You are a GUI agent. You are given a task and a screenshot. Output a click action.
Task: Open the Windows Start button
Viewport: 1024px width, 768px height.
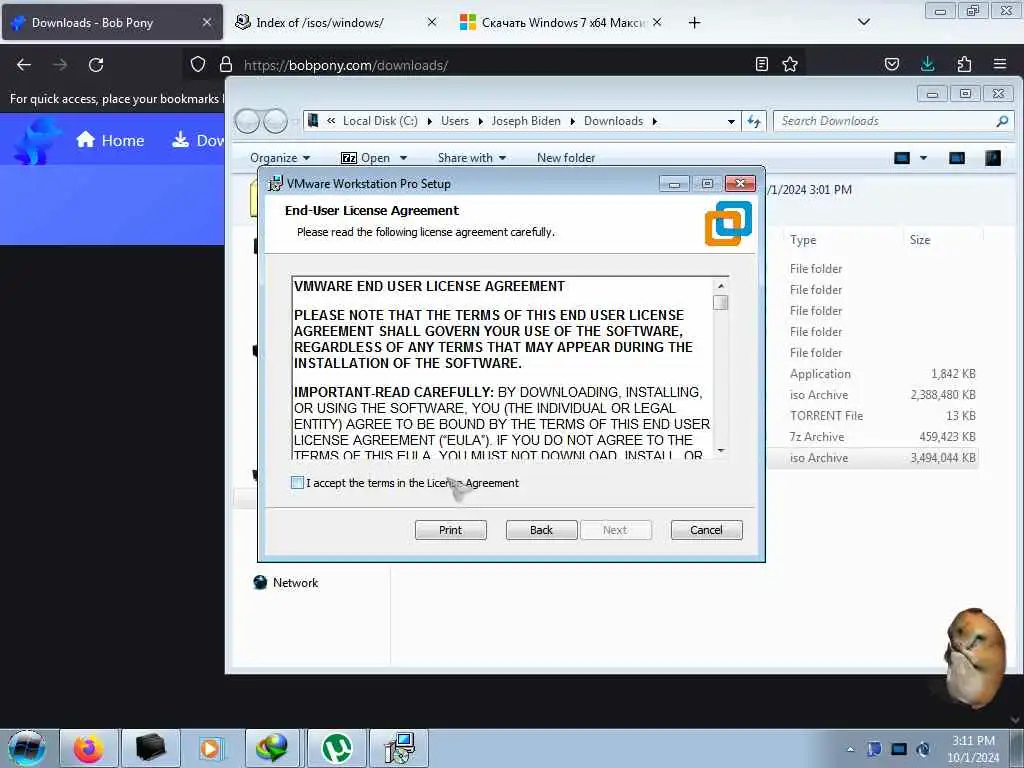tap(27, 748)
